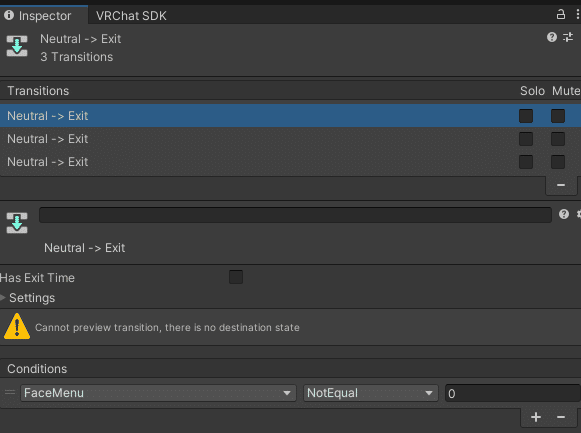This screenshot has height=433, width=581.
Task: Select the Inspector tab
Action: pyautogui.click(x=44, y=16)
